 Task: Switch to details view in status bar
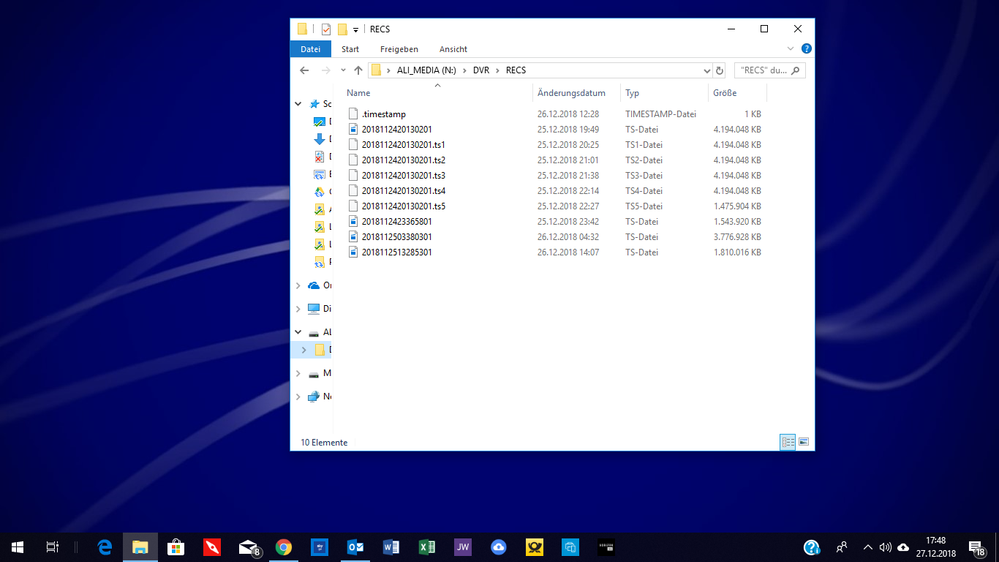787,442
